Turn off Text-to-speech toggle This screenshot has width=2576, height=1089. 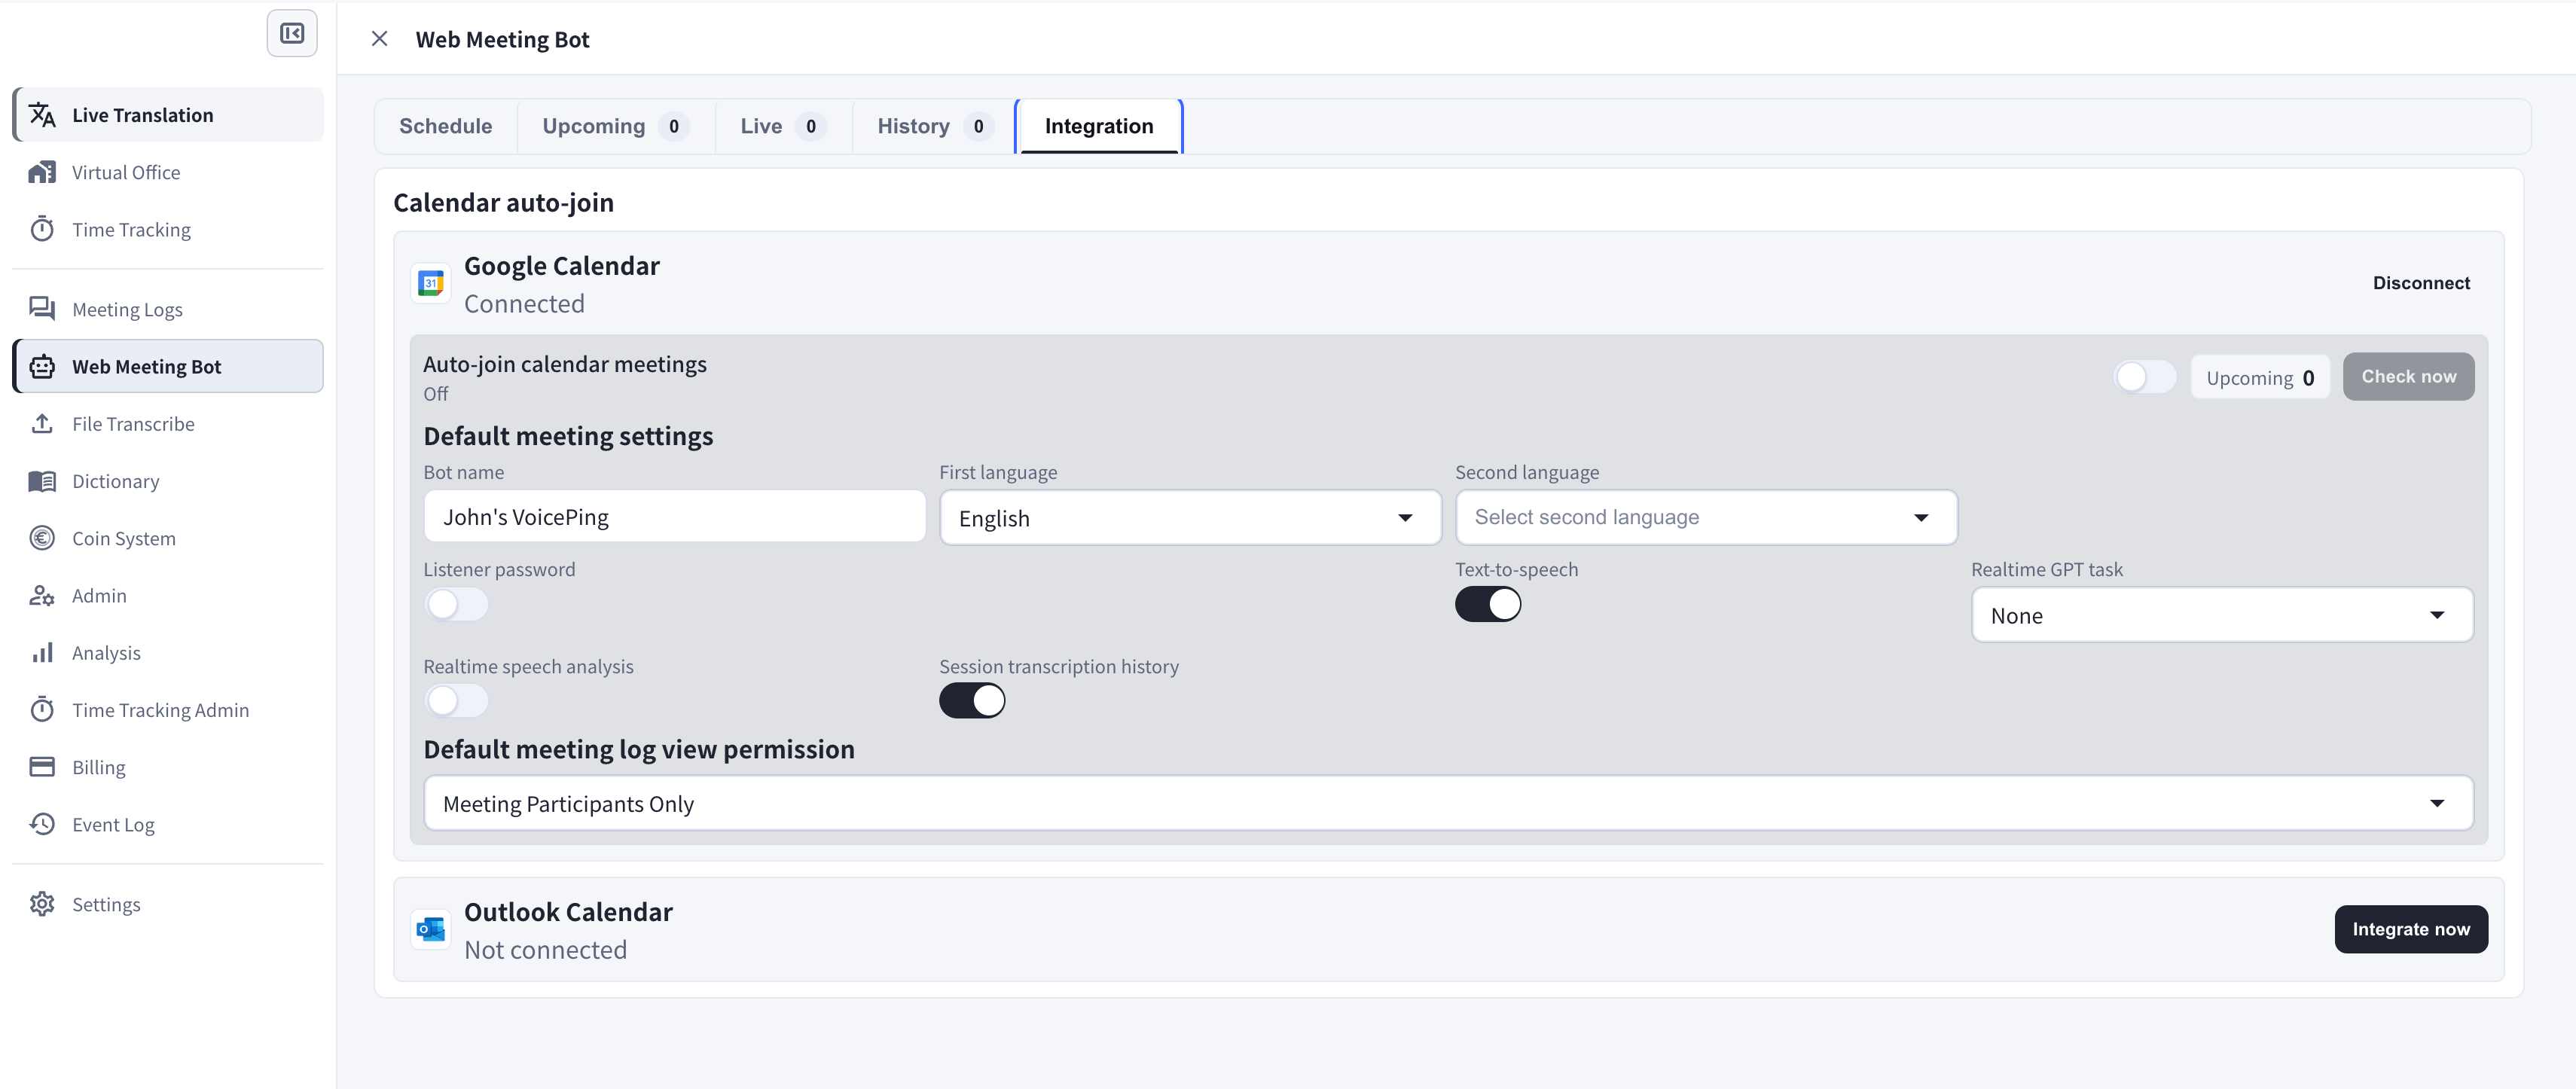tap(1488, 604)
